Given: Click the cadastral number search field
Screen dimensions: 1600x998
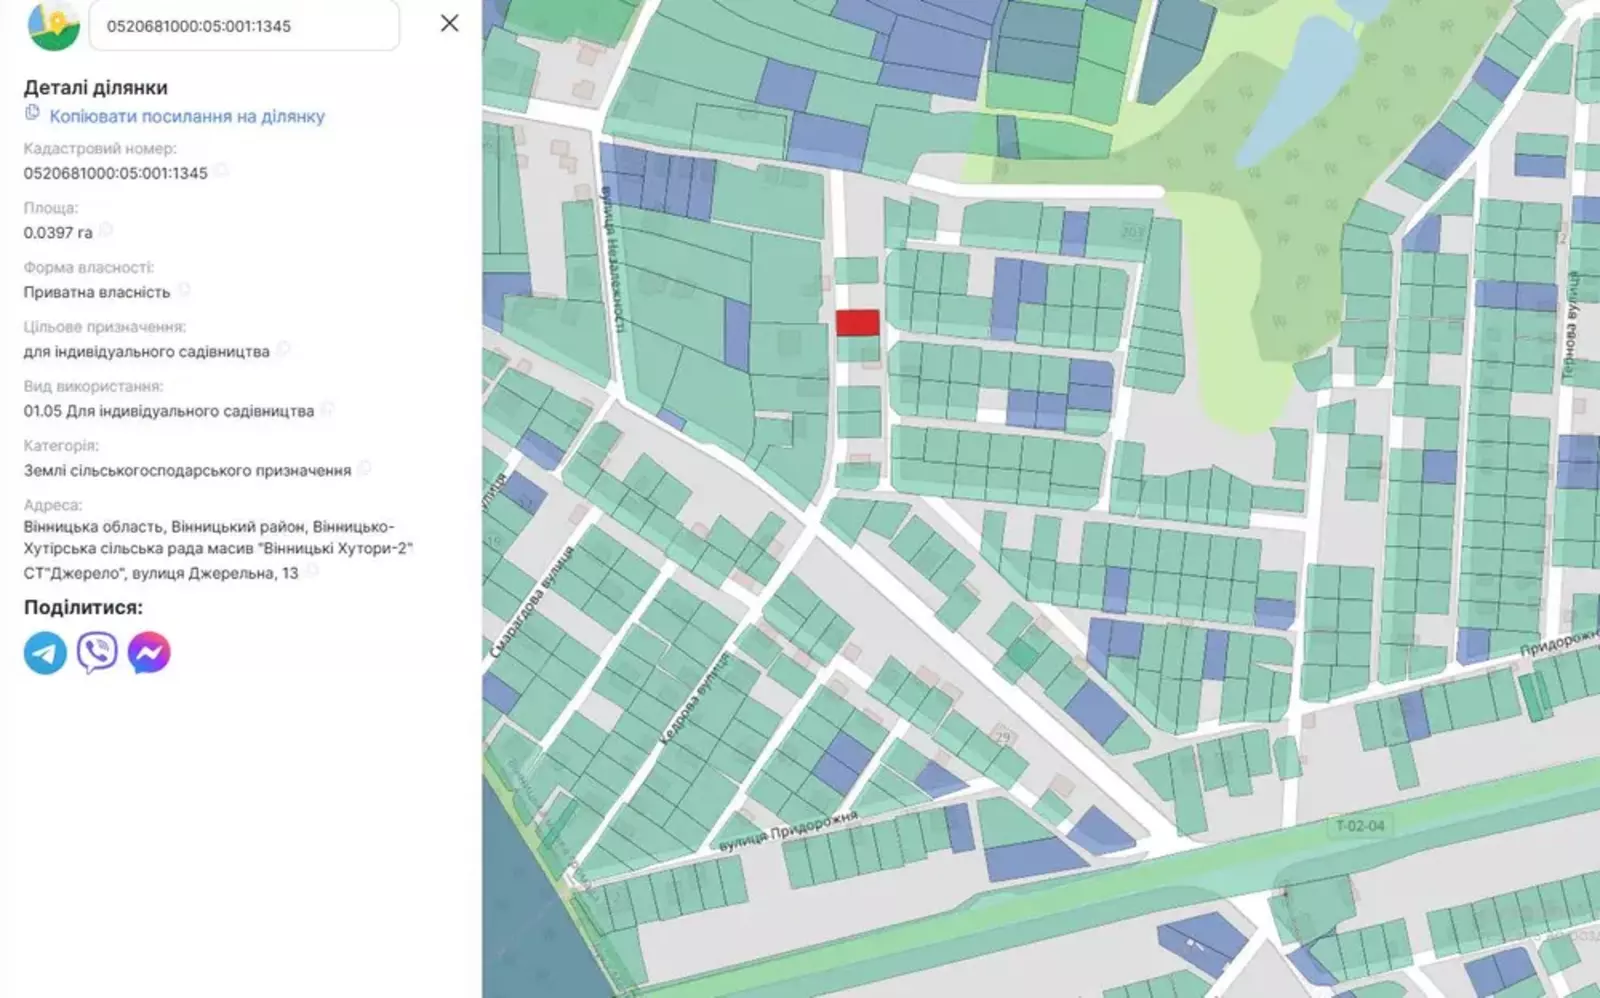Looking at the screenshot, I should point(244,26).
